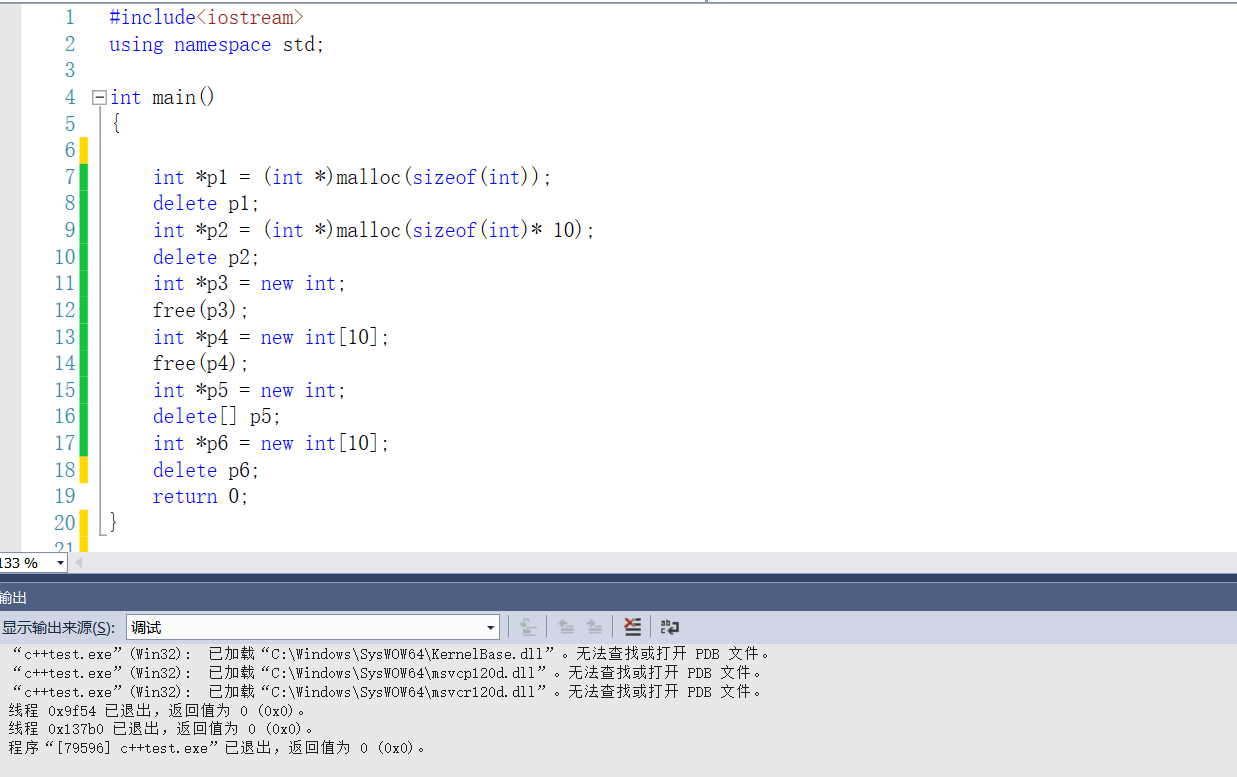Open the 显示输出来源 dropdown showing 调试
Screen dimensions: 1237x777
[x=313, y=628]
